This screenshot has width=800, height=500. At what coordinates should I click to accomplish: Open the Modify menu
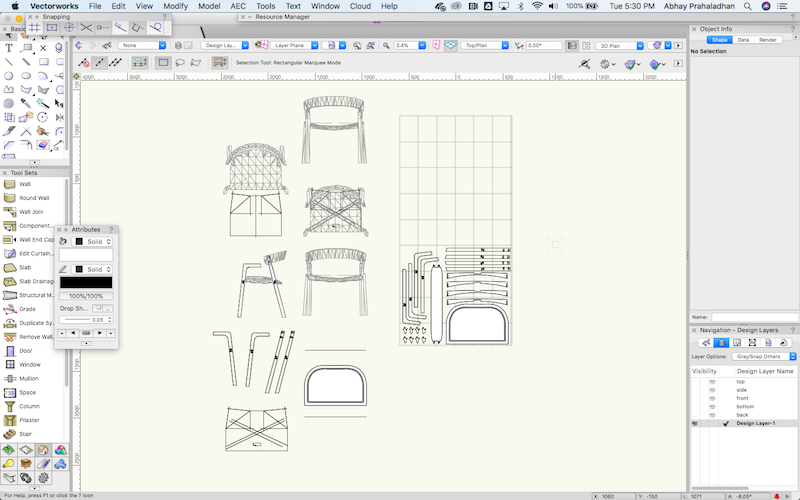click(x=175, y=6)
